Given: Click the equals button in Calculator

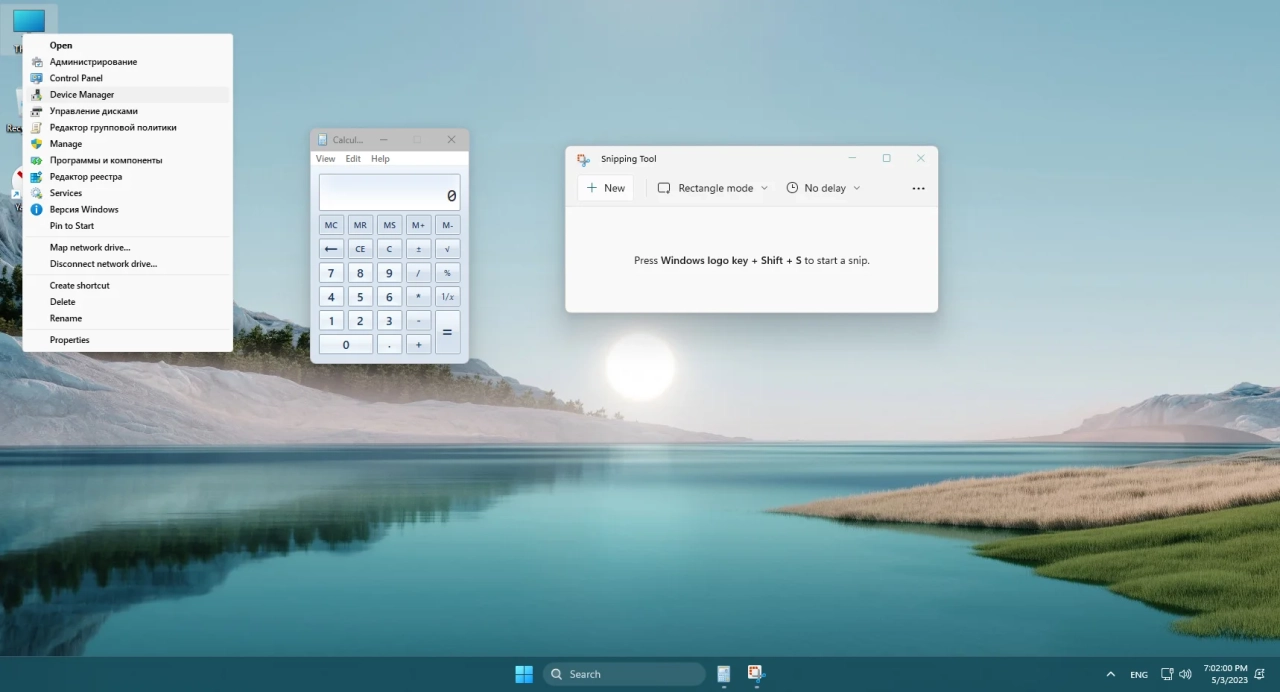Looking at the screenshot, I should pos(448,333).
